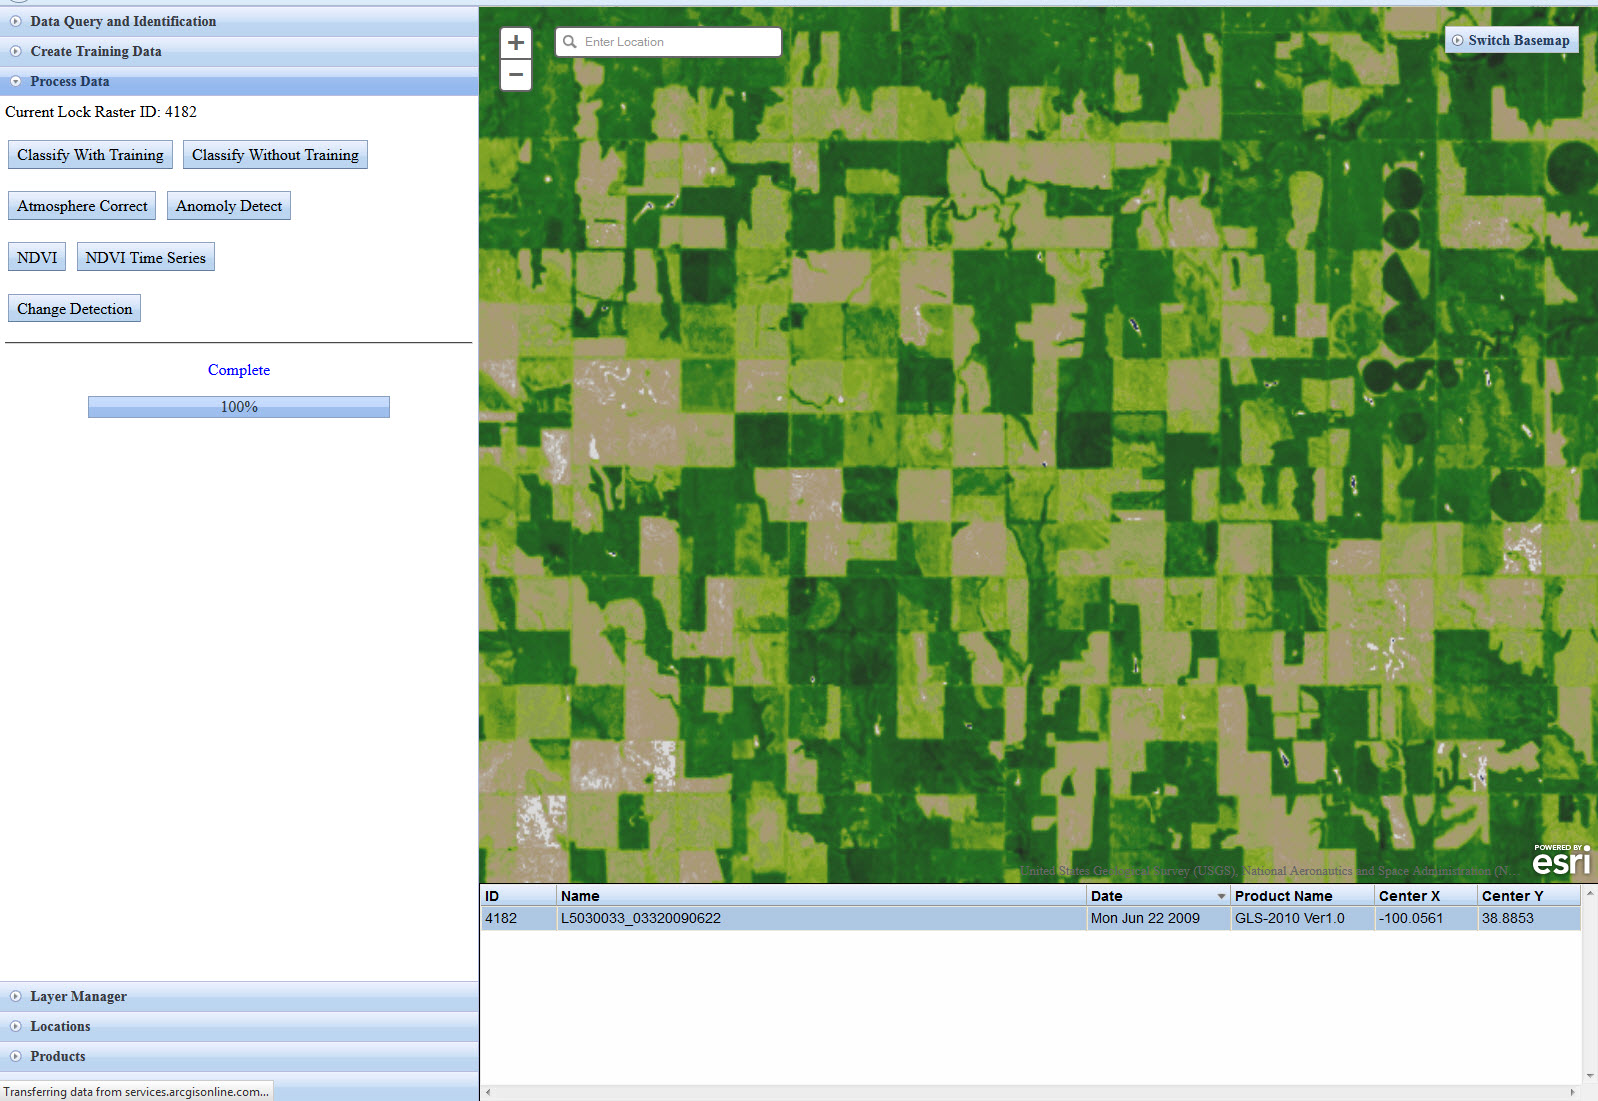Launch Change Detection
The image size is (1598, 1101).
(x=74, y=309)
